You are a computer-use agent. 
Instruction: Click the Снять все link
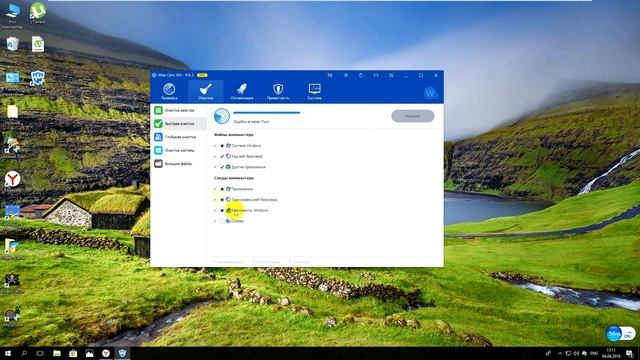pos(302,262)
